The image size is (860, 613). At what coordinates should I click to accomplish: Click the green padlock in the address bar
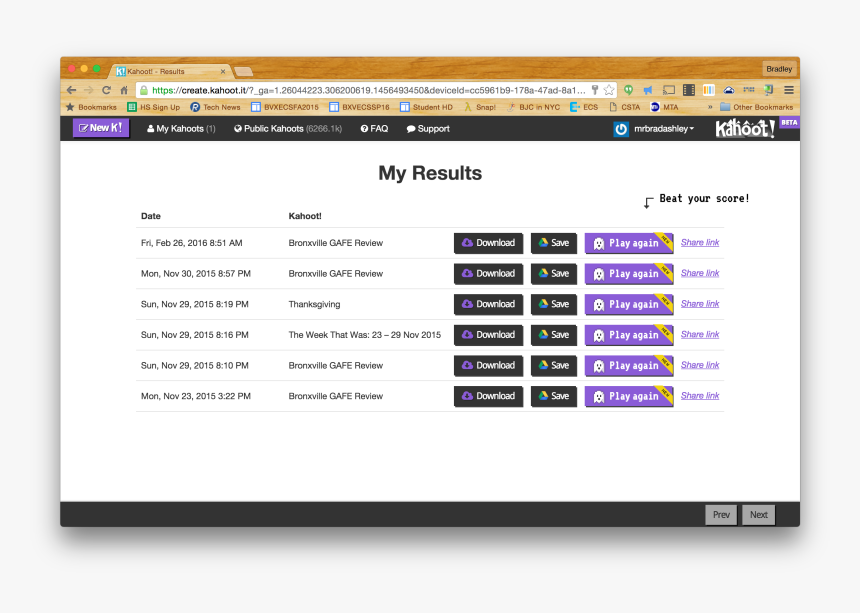143,90
